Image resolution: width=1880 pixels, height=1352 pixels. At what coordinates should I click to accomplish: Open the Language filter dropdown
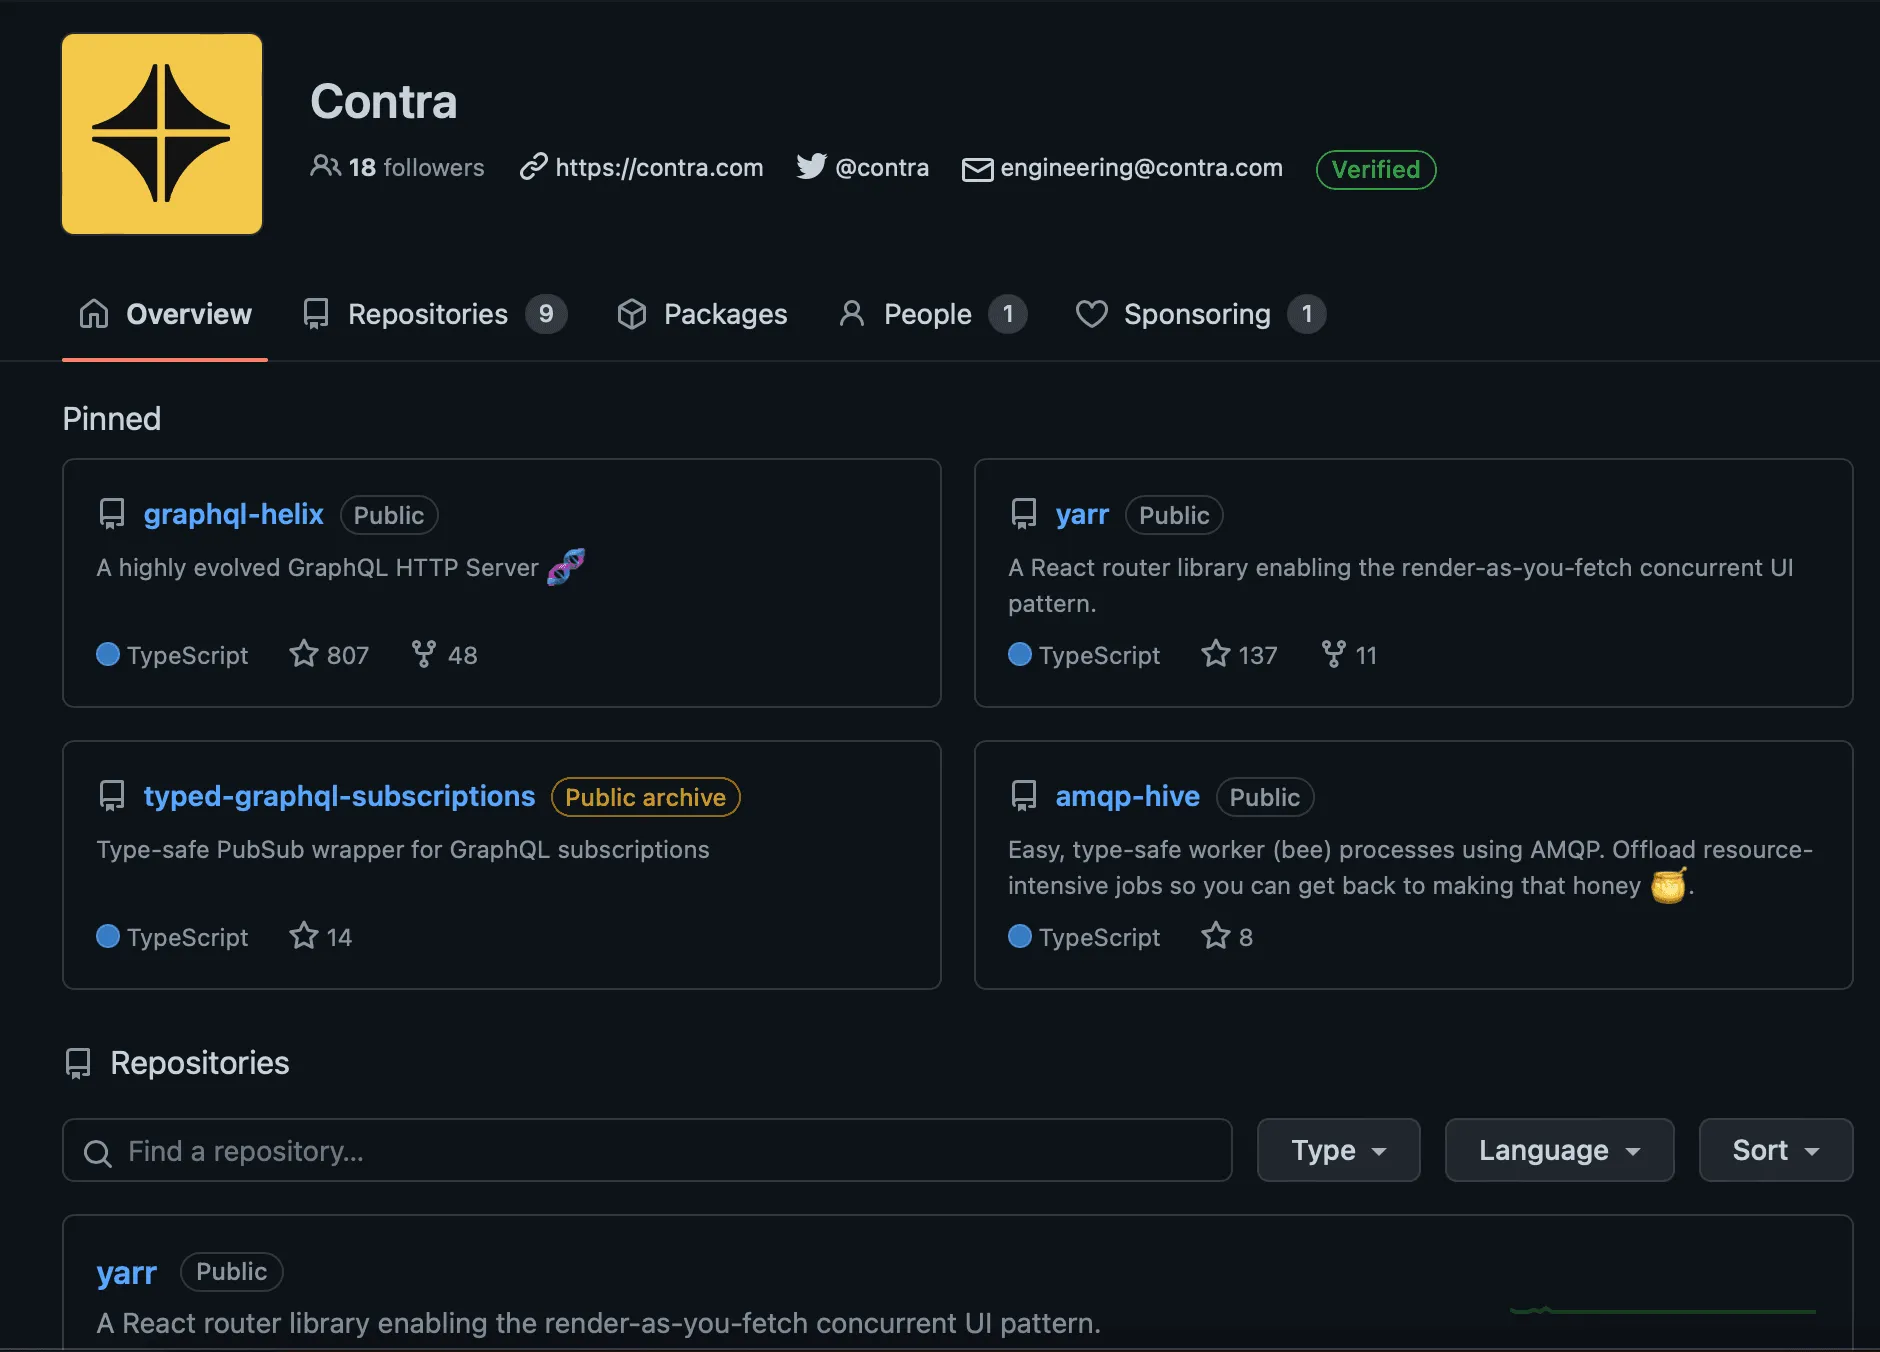pos(1557,1150)
